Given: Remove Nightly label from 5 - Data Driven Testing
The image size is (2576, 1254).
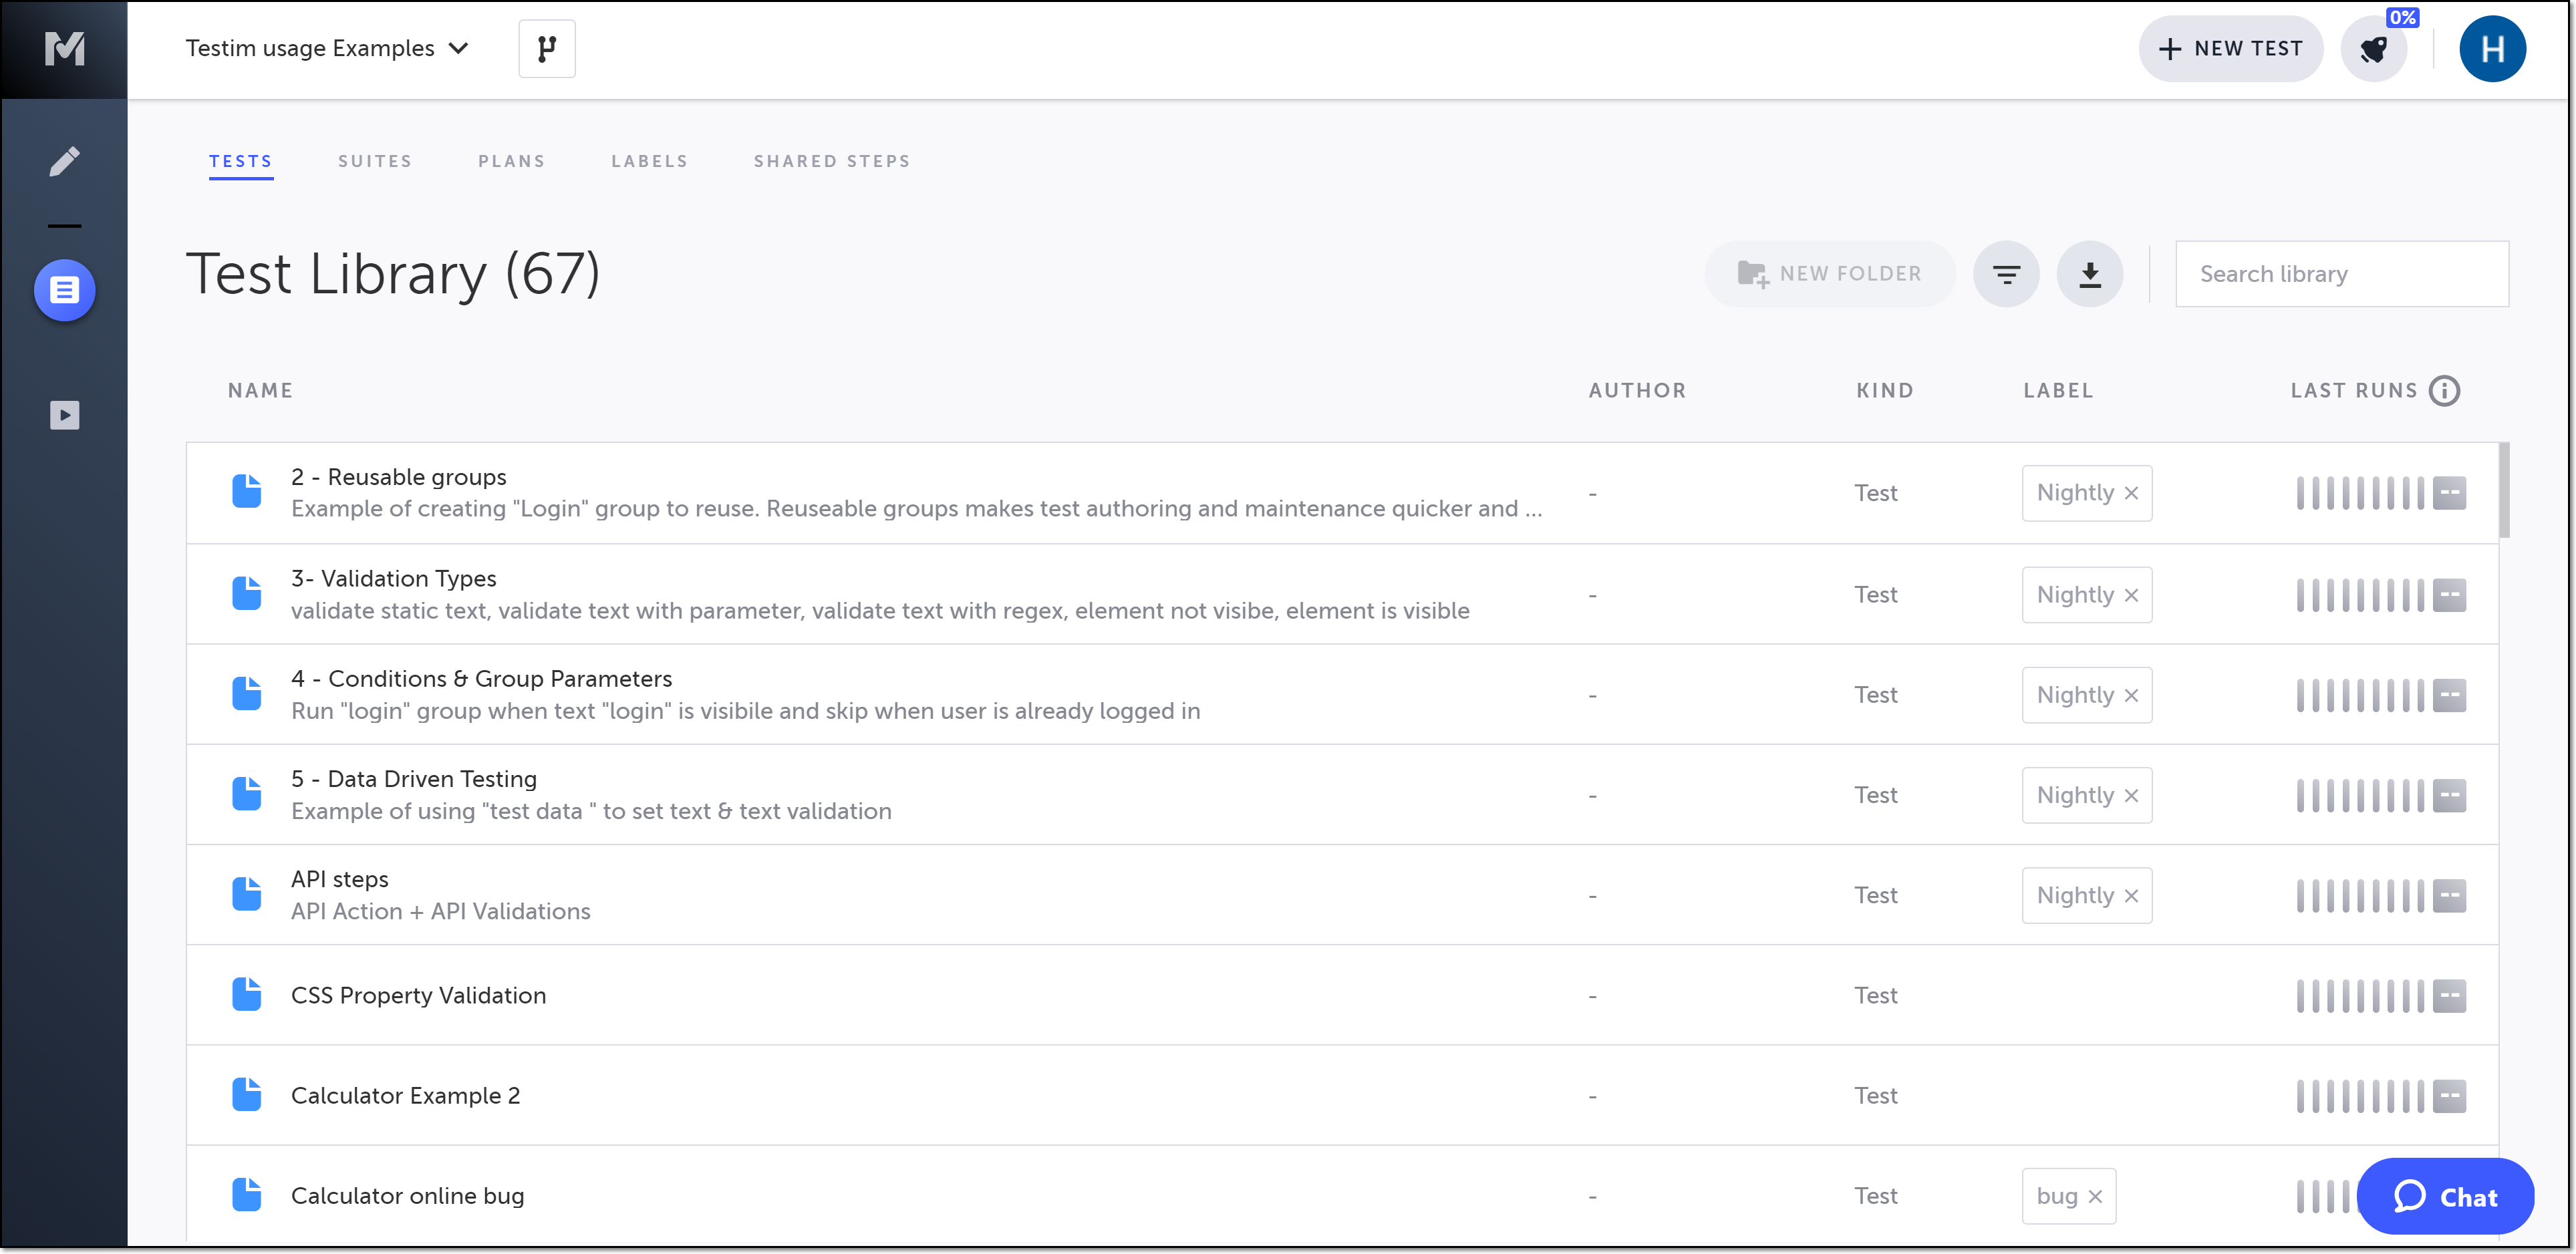Looking at the screenshot, I should click(2131, 795).
